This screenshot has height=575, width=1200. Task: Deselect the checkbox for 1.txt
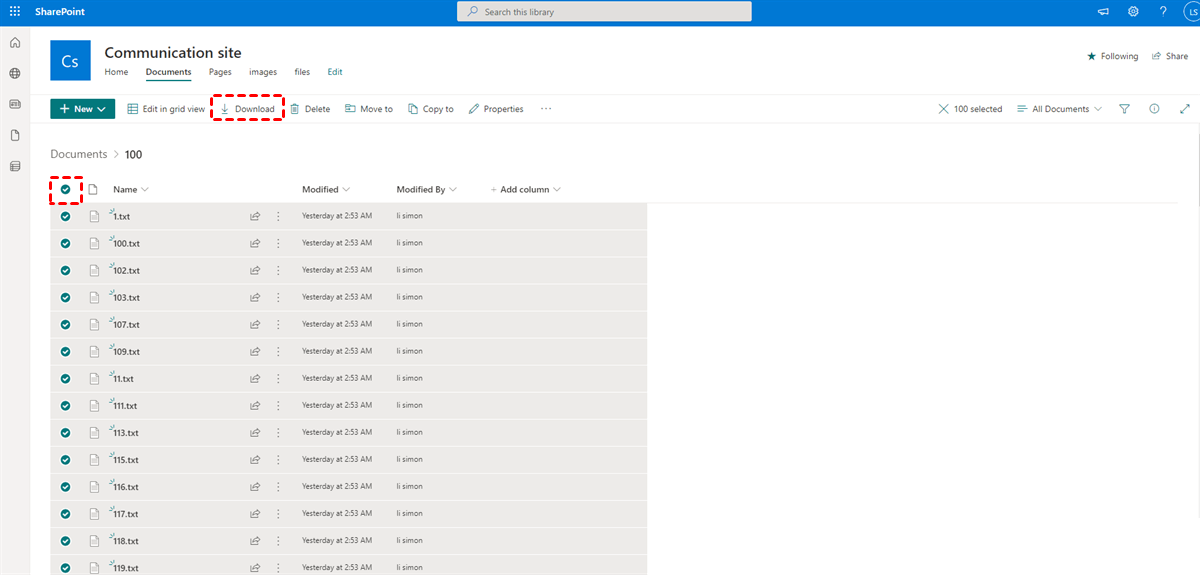pyautogui.click(x=66, y=216)
